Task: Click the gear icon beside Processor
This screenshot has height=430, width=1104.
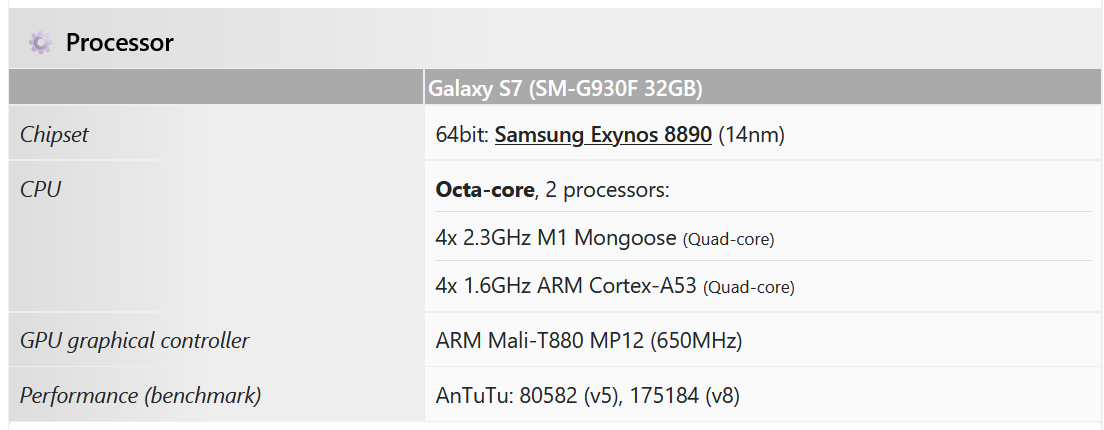Action: point(40,43)
